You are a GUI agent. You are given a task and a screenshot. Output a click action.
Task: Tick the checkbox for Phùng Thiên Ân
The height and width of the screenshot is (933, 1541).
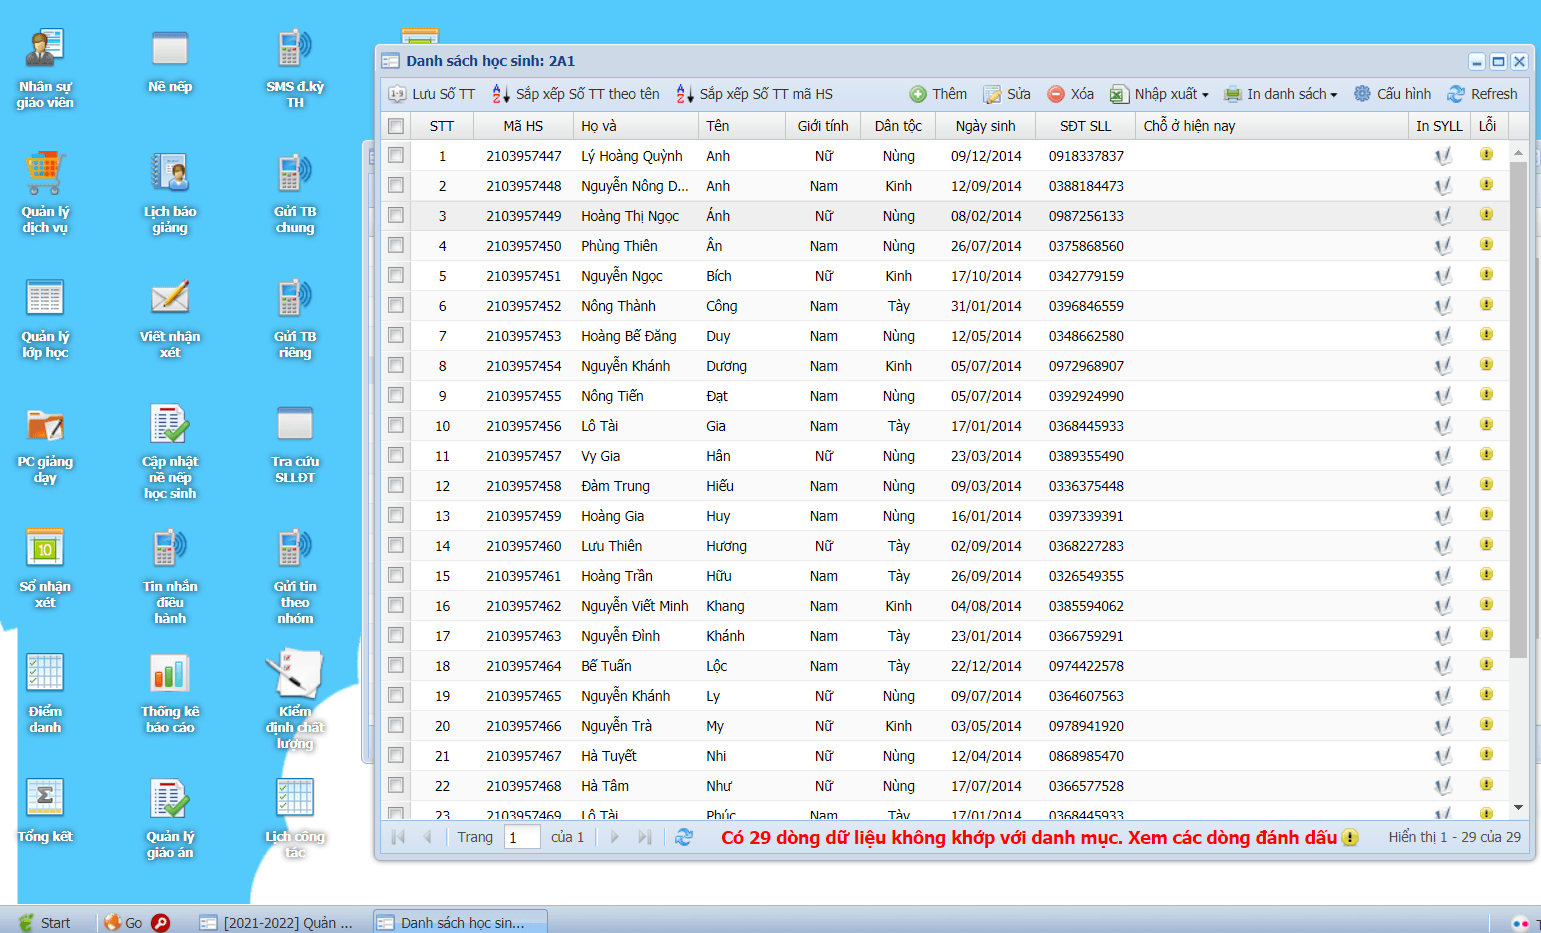[396, 246]
